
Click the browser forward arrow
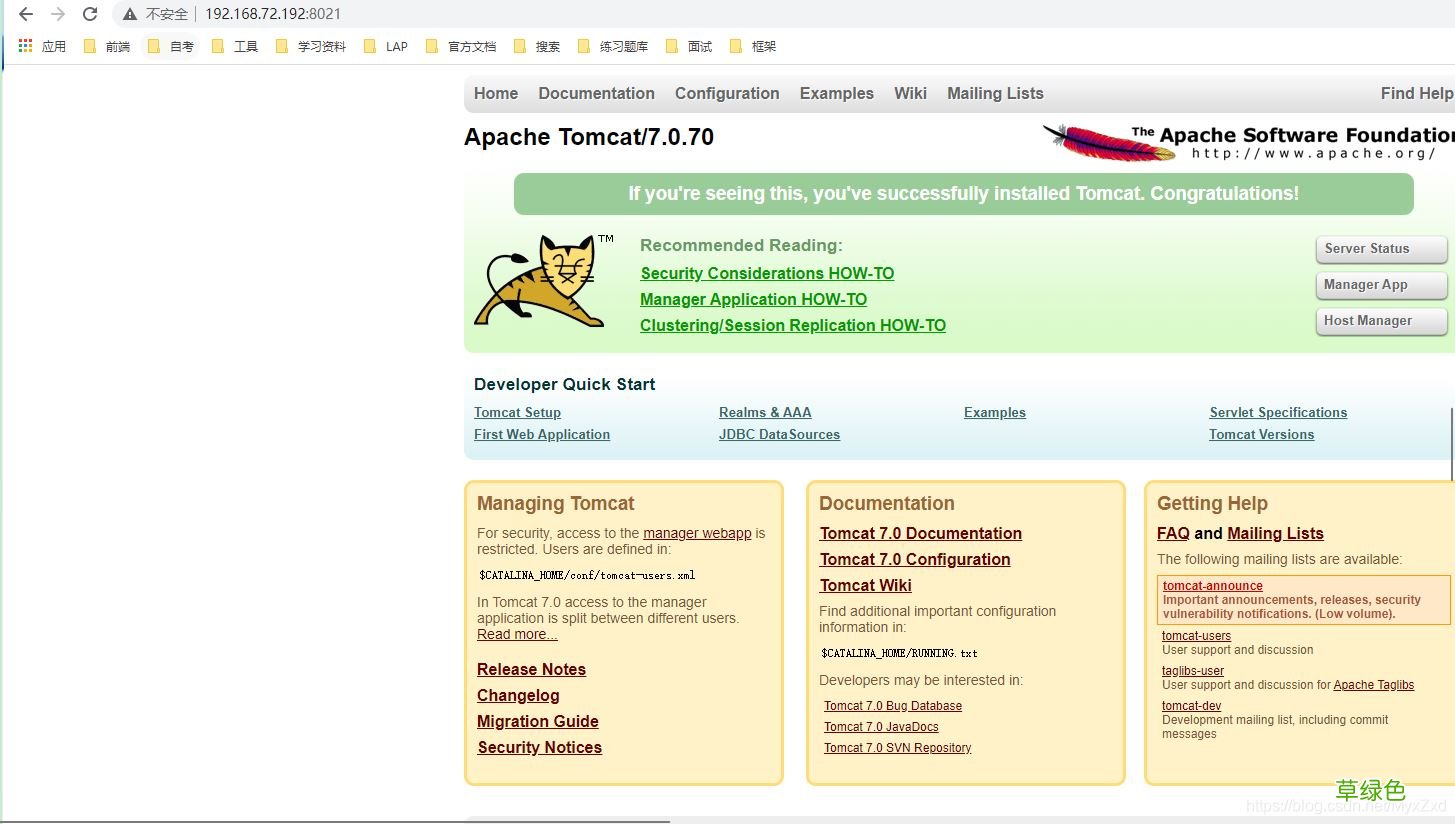pos(58,14)
